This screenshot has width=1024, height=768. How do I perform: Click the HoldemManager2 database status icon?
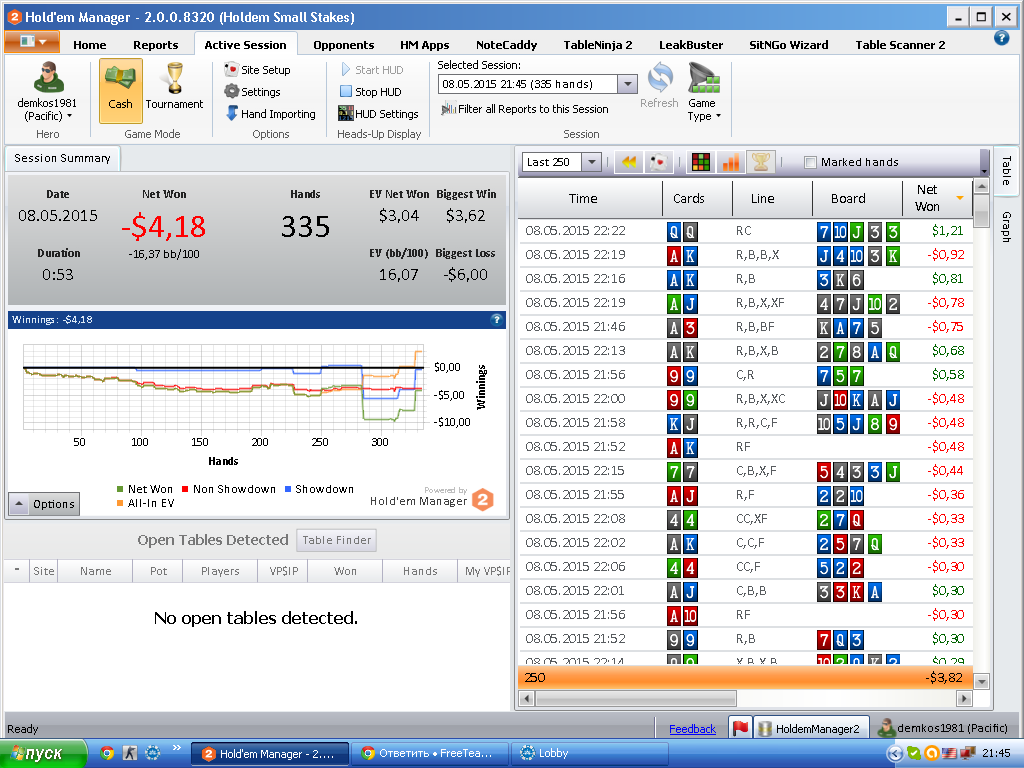click(811, 728)
